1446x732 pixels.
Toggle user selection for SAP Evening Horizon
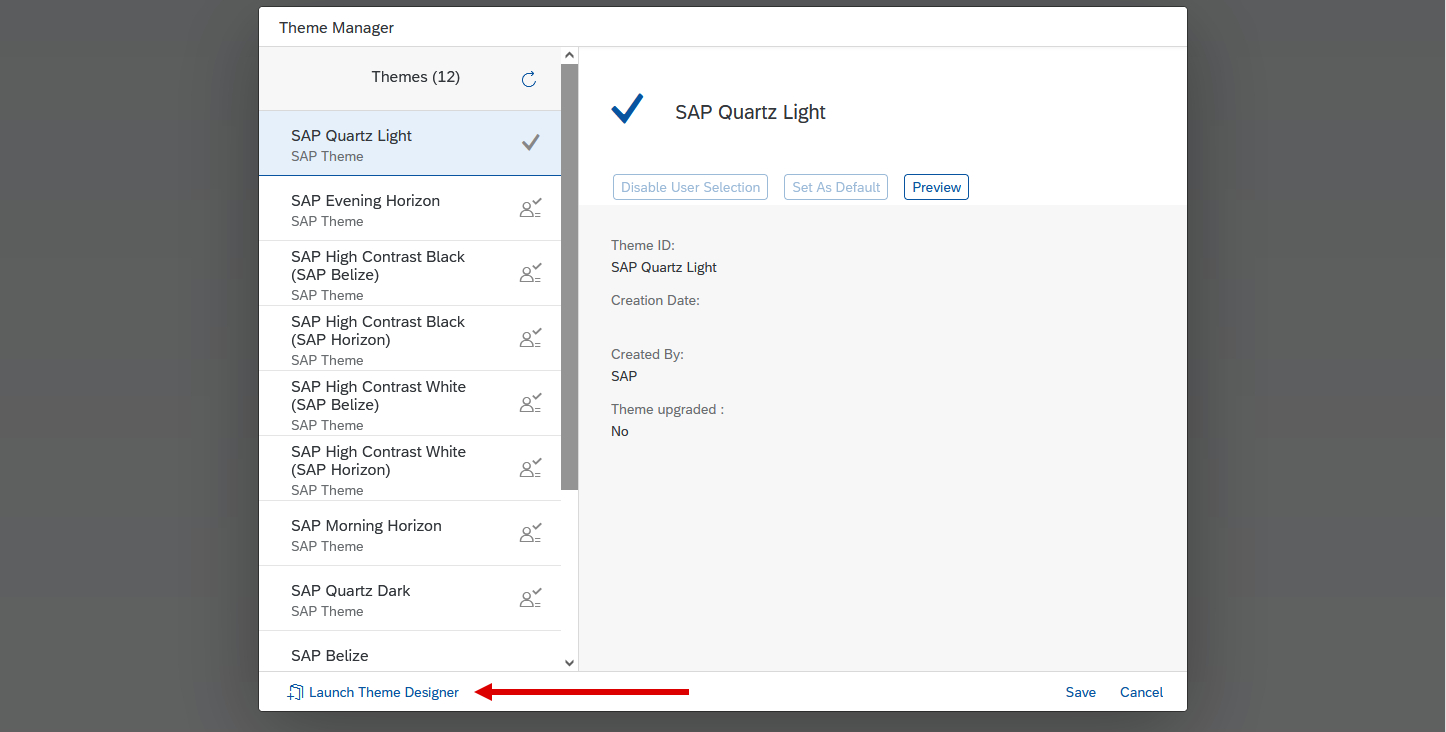[530, 208]
